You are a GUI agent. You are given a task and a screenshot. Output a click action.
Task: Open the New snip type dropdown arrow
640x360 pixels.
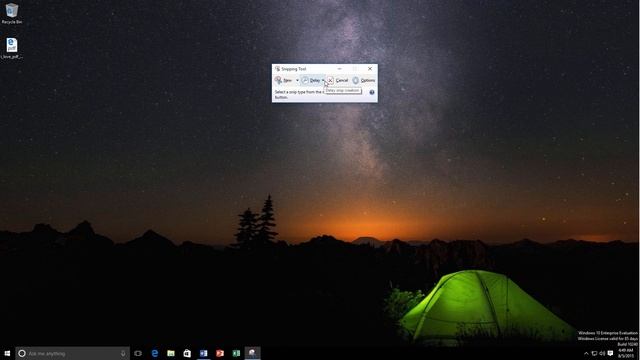[x=297, y=80]
